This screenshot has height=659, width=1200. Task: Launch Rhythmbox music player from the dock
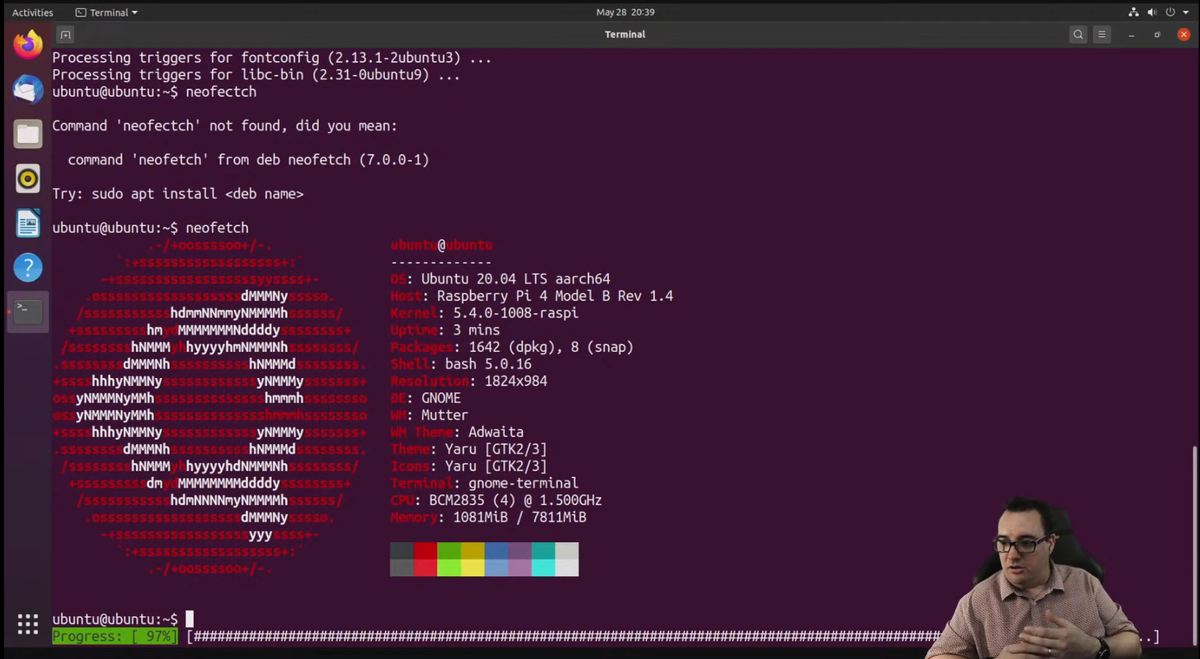tap(27, 178)
